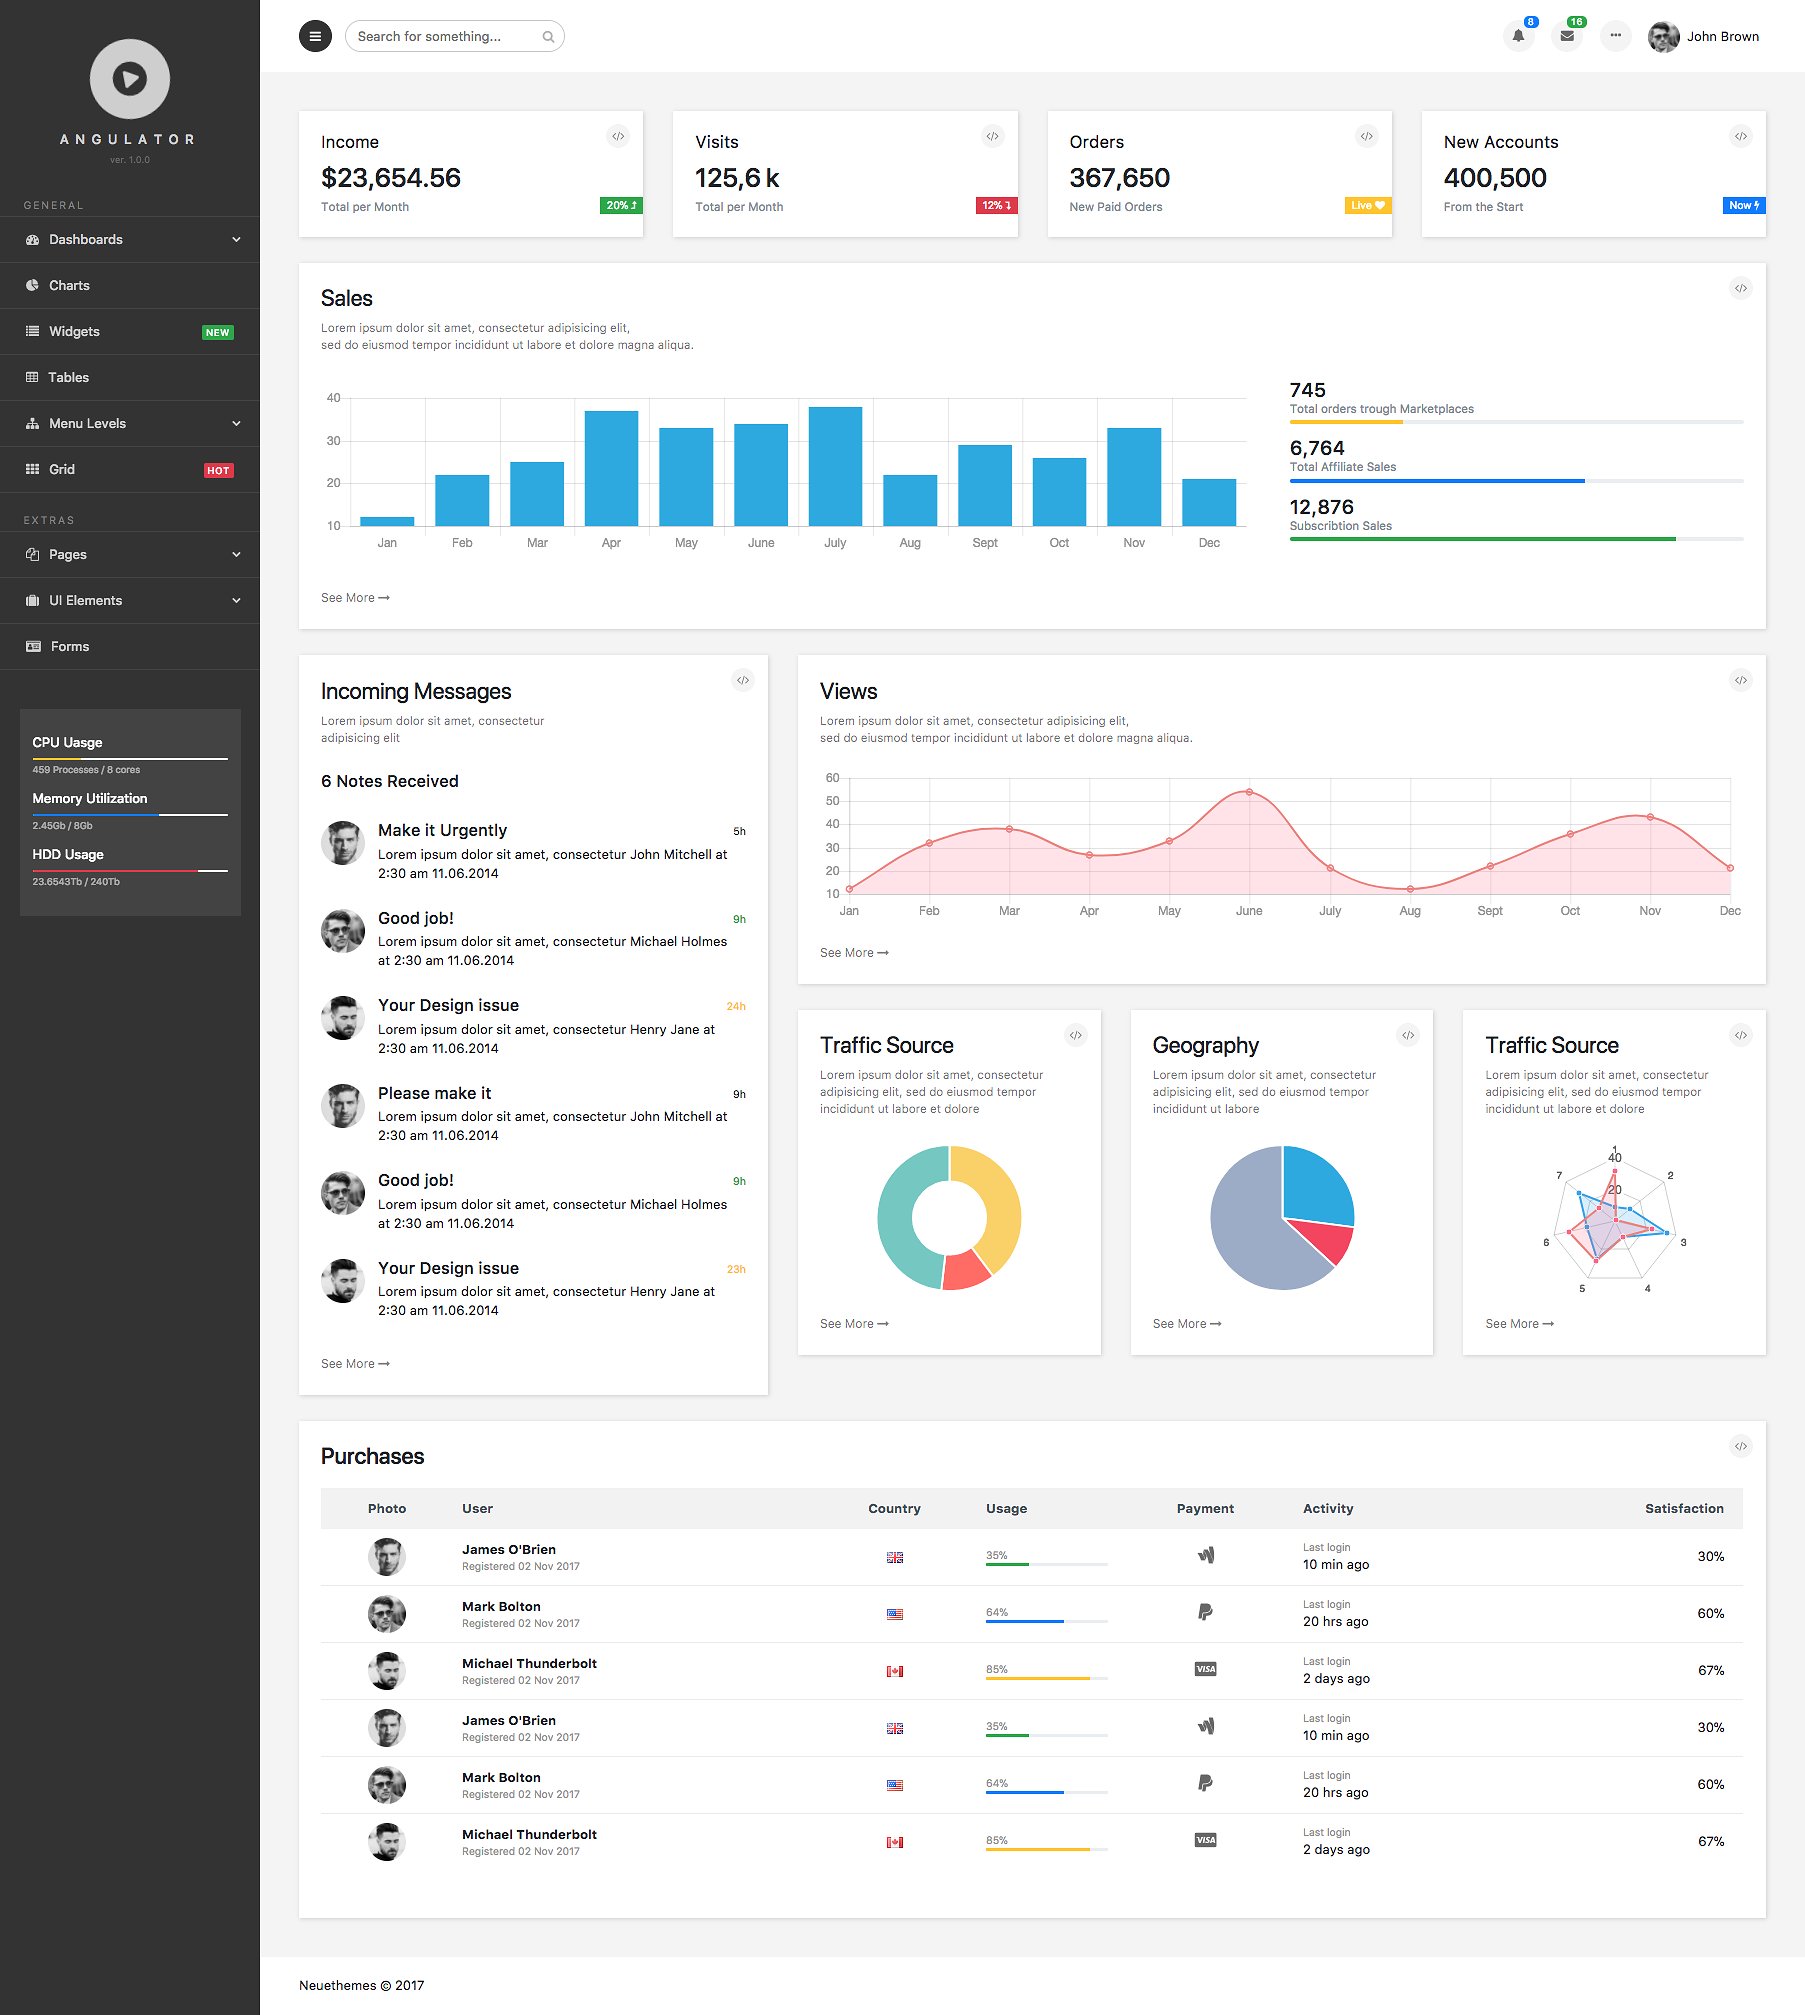The width and height of the screenshot is (1805, 2015).
Task: Click the search magnifier icon
Action: click(548, 37)
